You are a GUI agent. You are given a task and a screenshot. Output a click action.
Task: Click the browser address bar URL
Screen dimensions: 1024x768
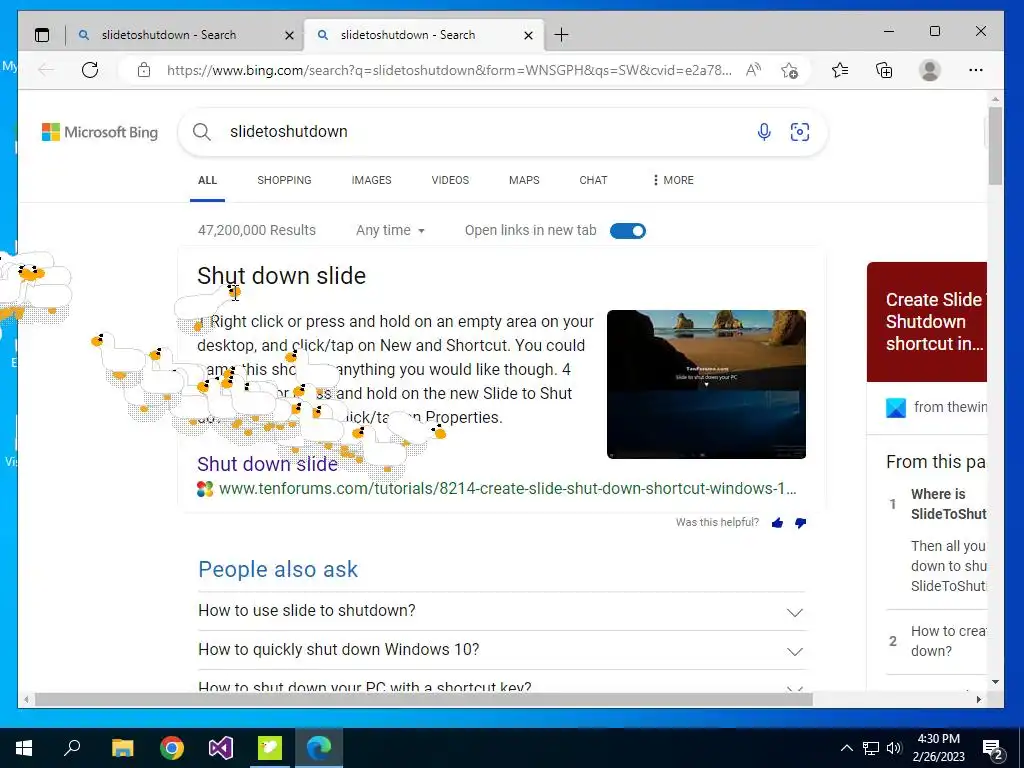click(x=449, y=70)
